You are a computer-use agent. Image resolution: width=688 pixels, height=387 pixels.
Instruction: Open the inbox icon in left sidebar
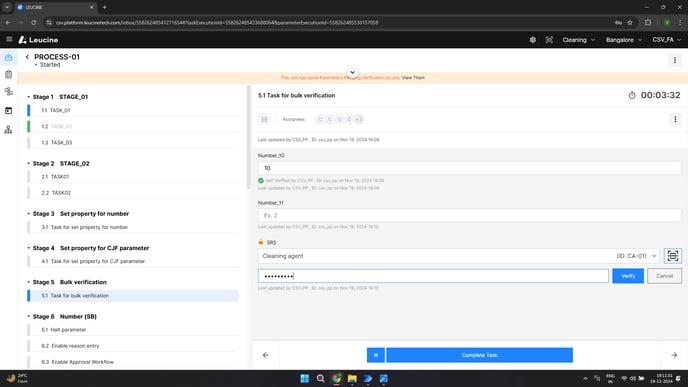8,57
